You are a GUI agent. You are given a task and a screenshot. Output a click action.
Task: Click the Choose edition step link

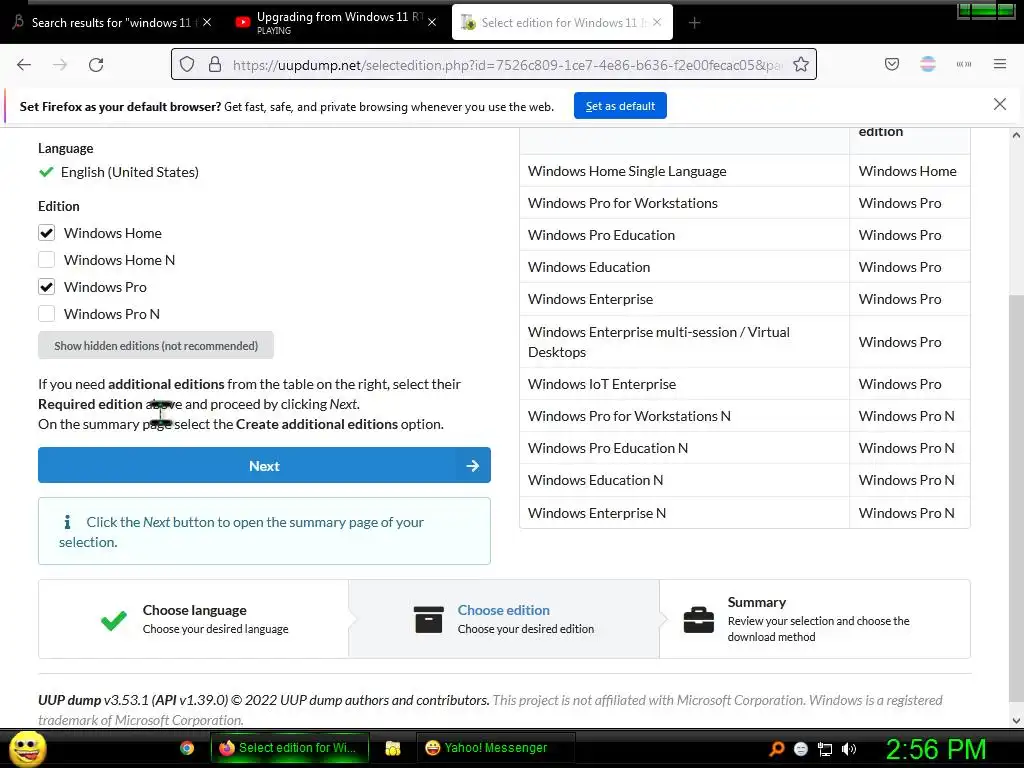click(504, 610)
